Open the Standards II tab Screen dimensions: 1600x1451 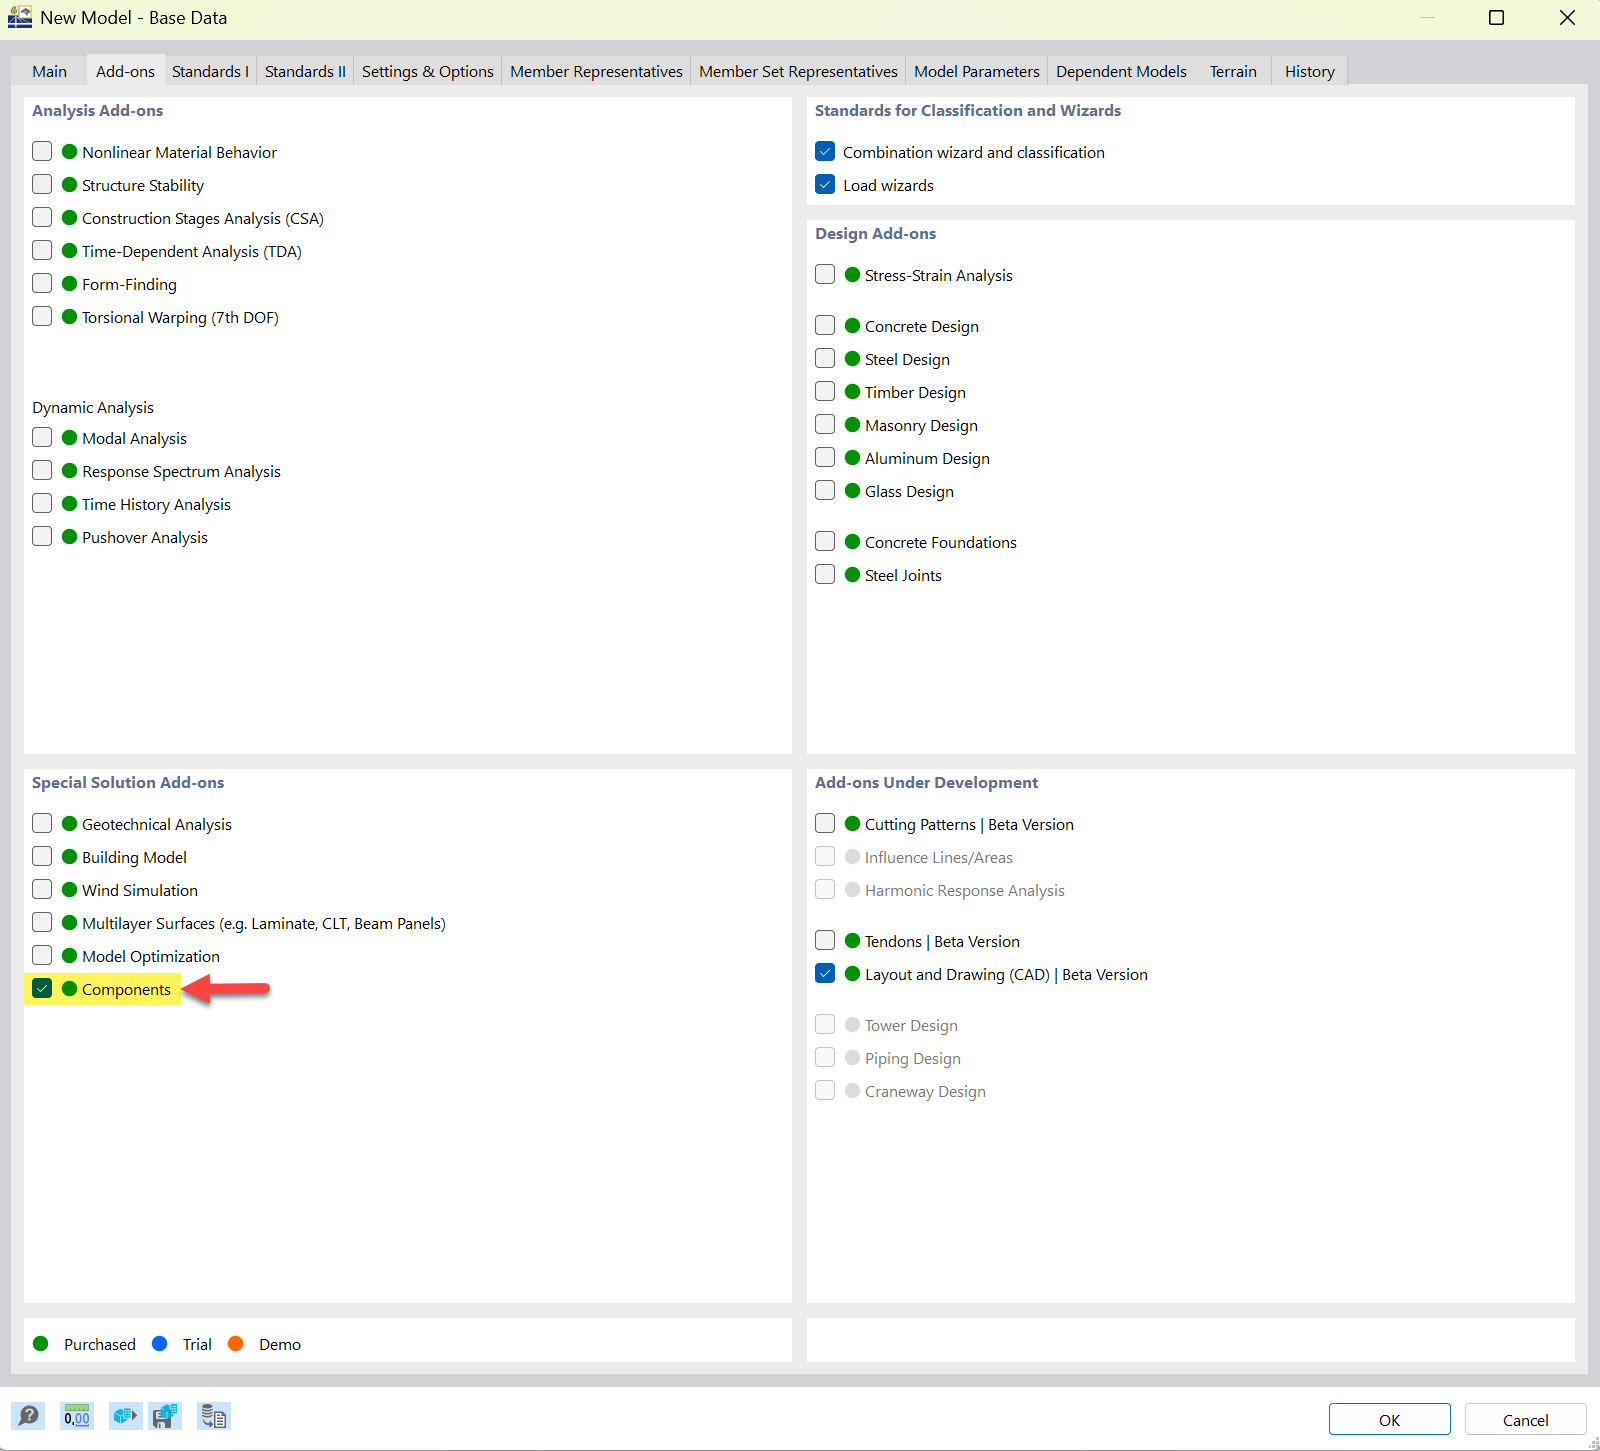pos(305,71)
